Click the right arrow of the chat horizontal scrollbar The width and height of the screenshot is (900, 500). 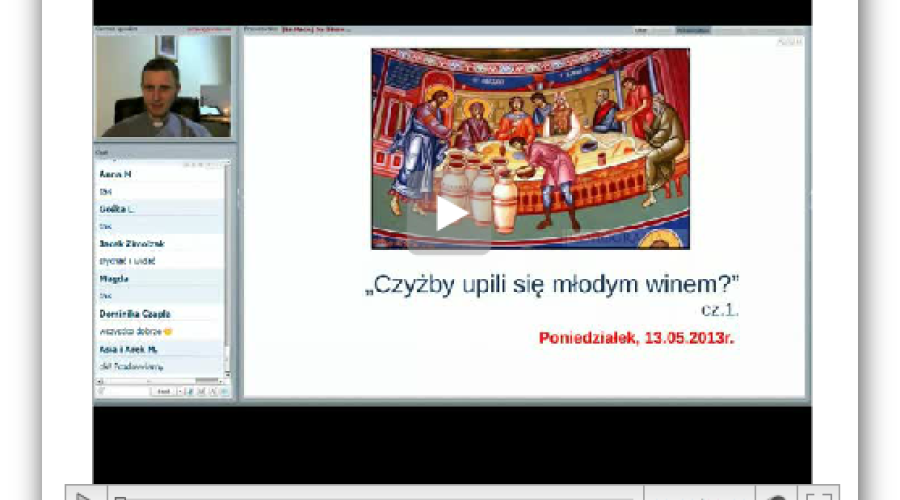(x=220, y=381)
